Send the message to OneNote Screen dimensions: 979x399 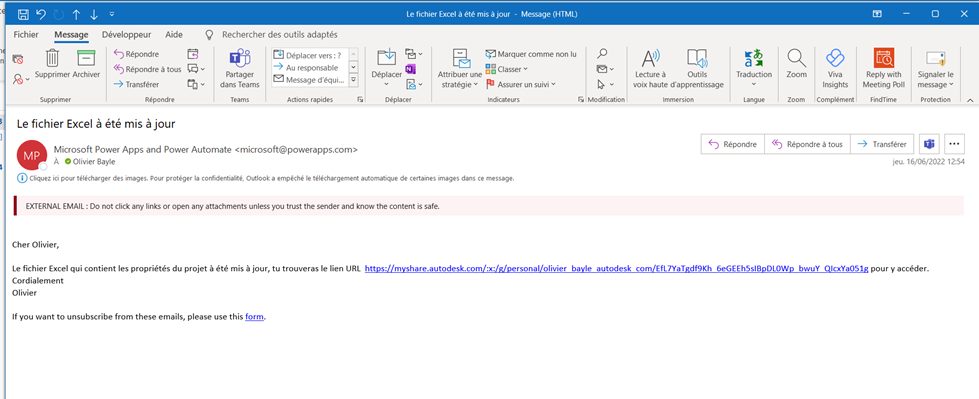pos(410,69)
